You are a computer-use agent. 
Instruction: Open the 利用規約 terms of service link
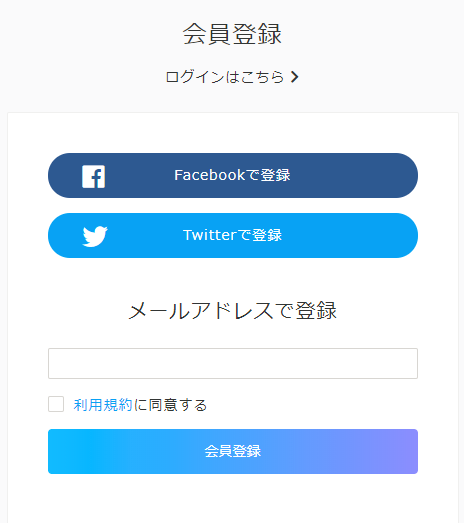click(x=103, y=405)
